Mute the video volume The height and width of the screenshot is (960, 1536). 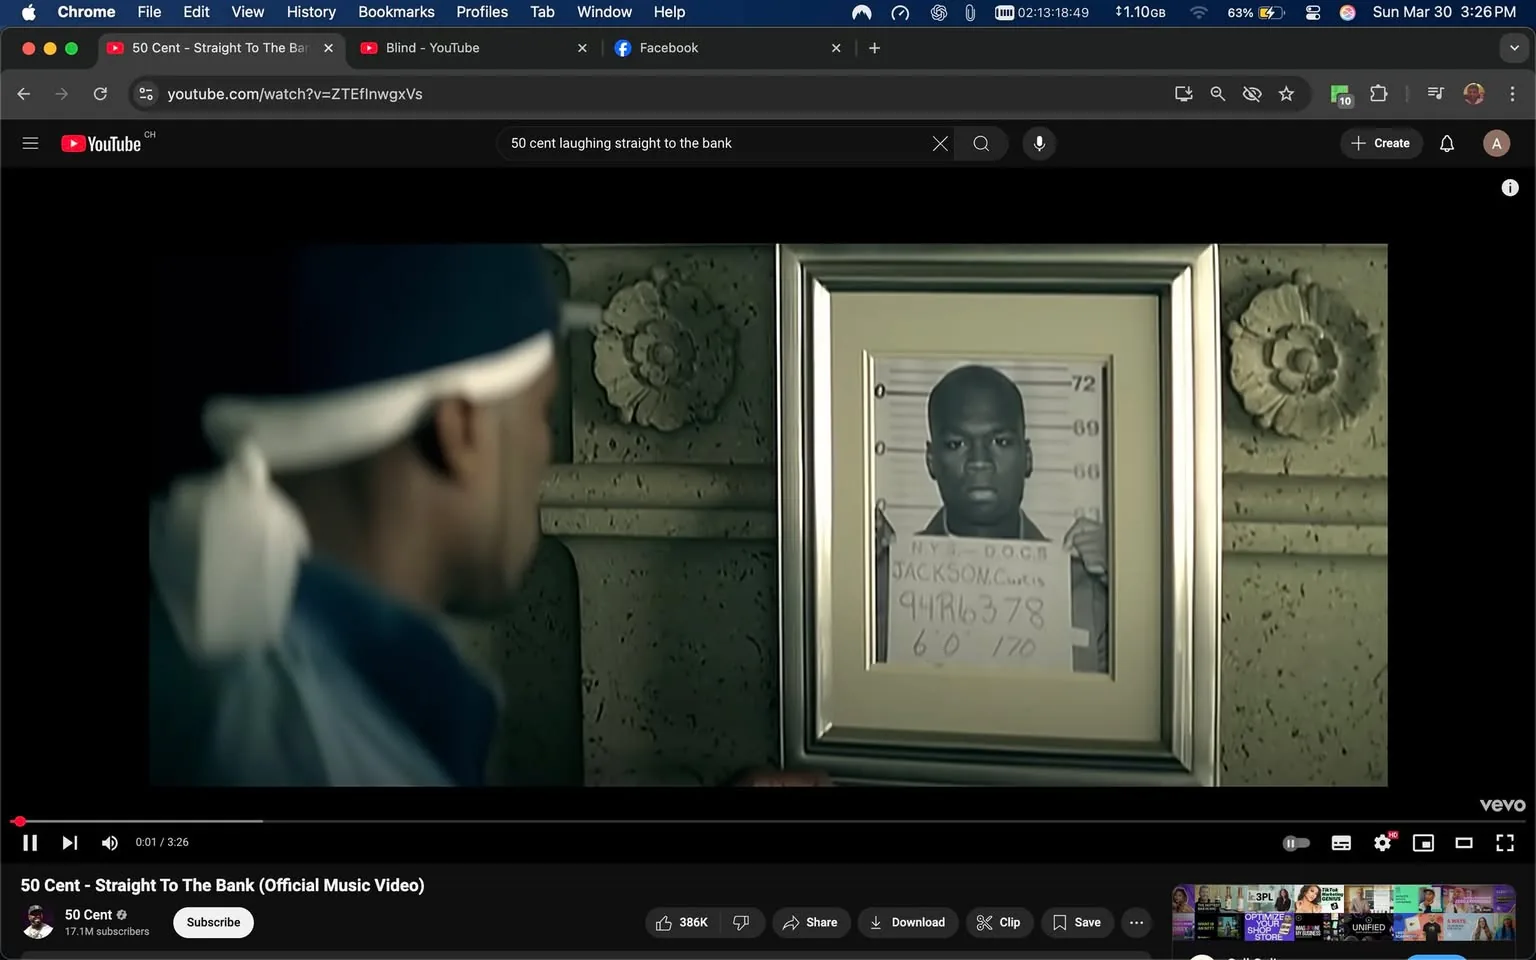pos(109,842)
